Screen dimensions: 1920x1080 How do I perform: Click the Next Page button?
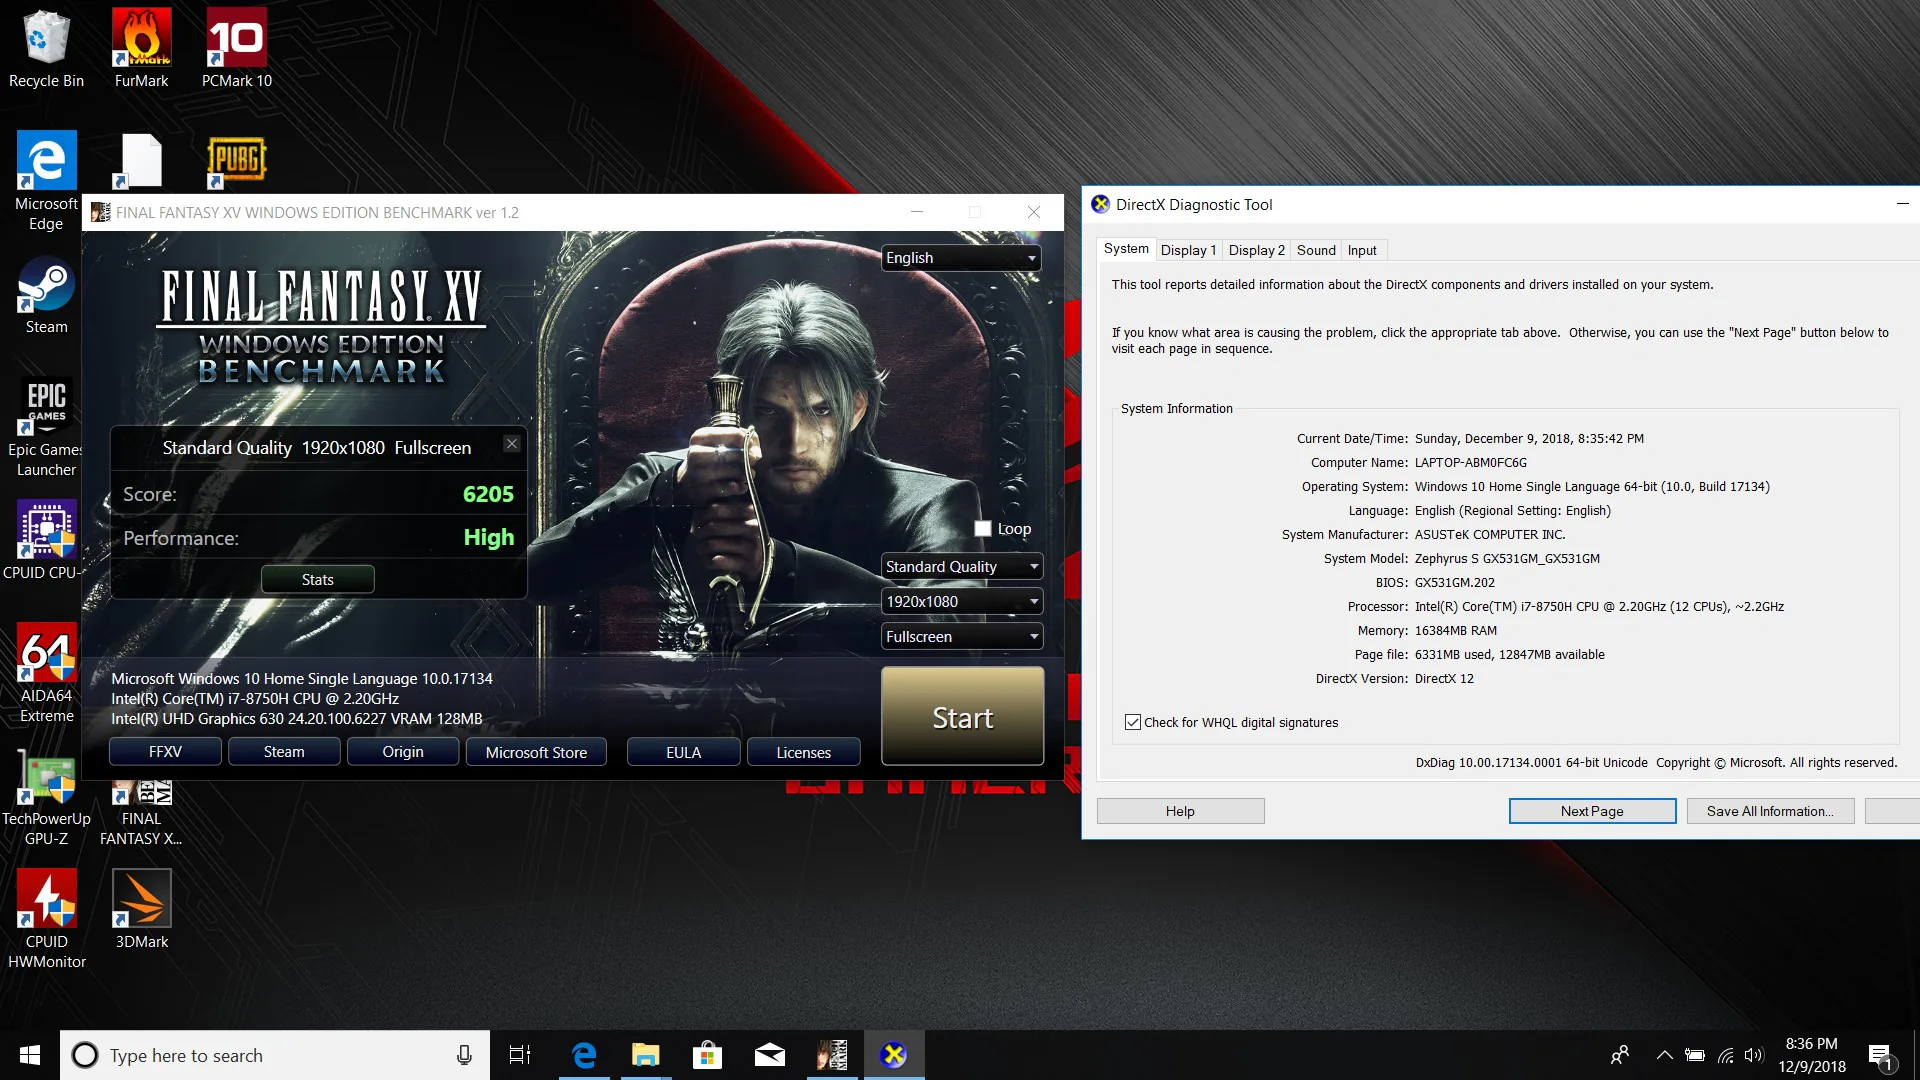[1592, 811]
